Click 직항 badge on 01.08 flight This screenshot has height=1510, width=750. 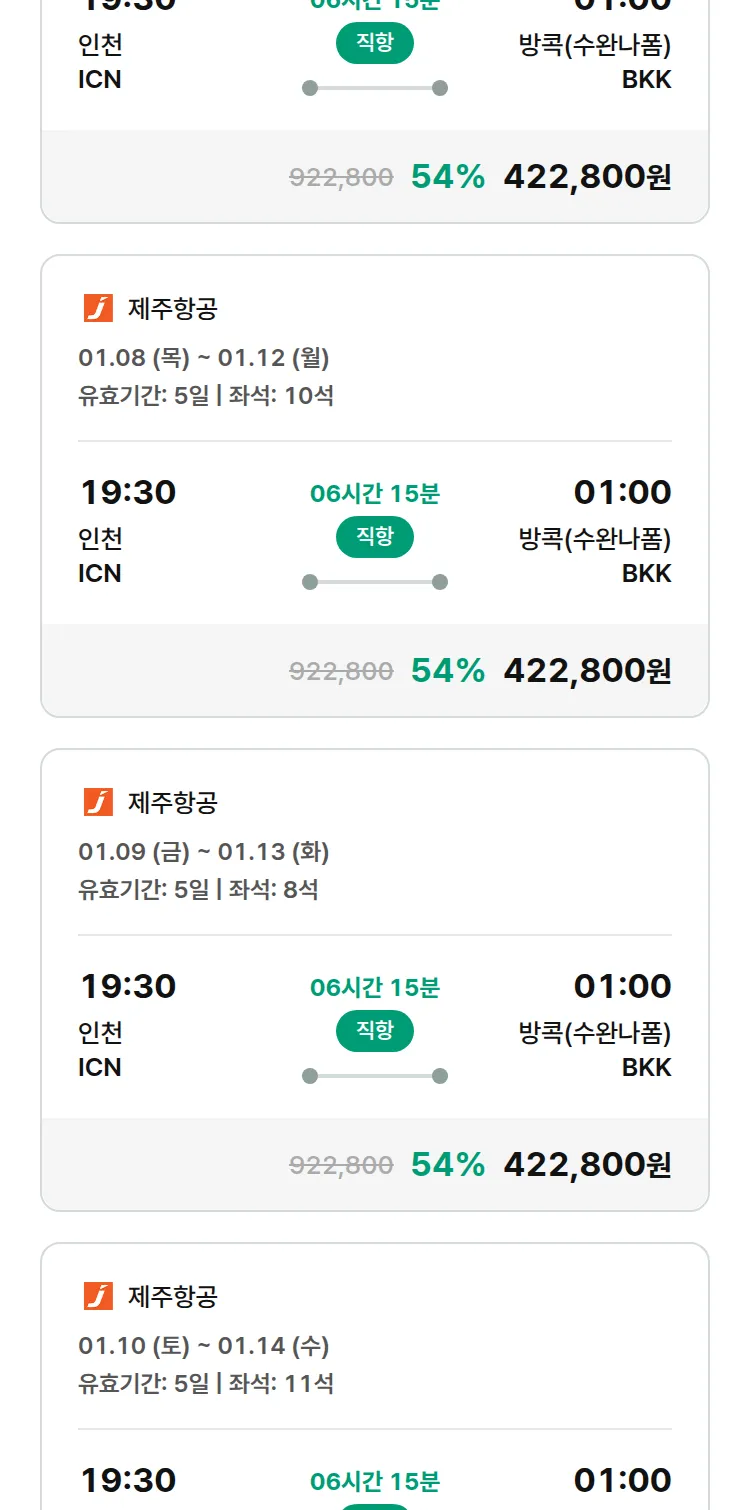375,537
